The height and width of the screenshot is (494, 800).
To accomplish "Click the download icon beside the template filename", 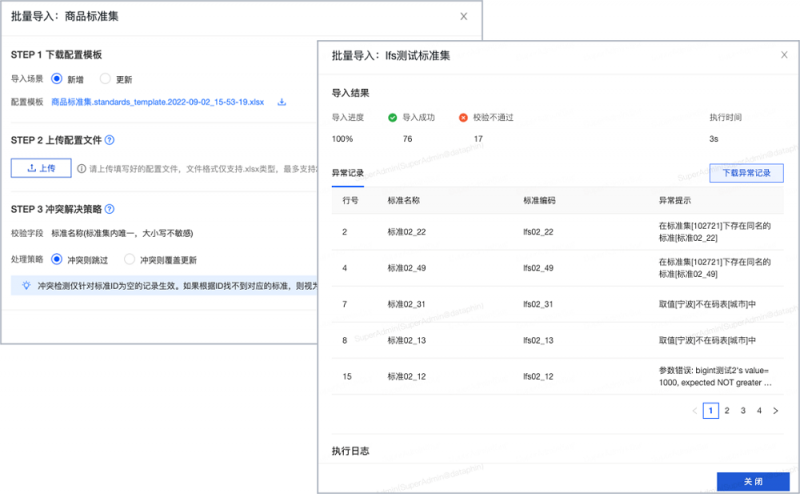I will point(282,102).
